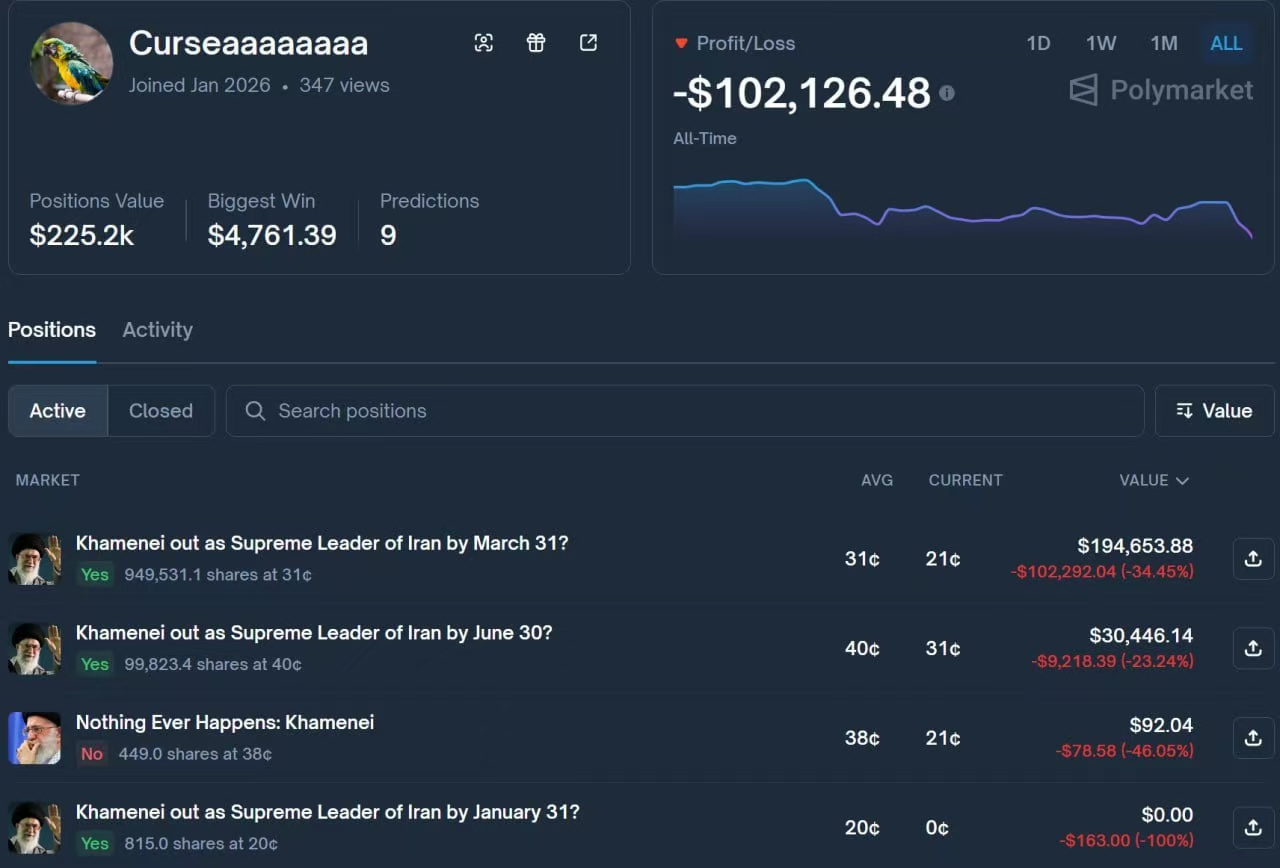
Task: Open the external link icon in profile header
Action: click(588, 42)
